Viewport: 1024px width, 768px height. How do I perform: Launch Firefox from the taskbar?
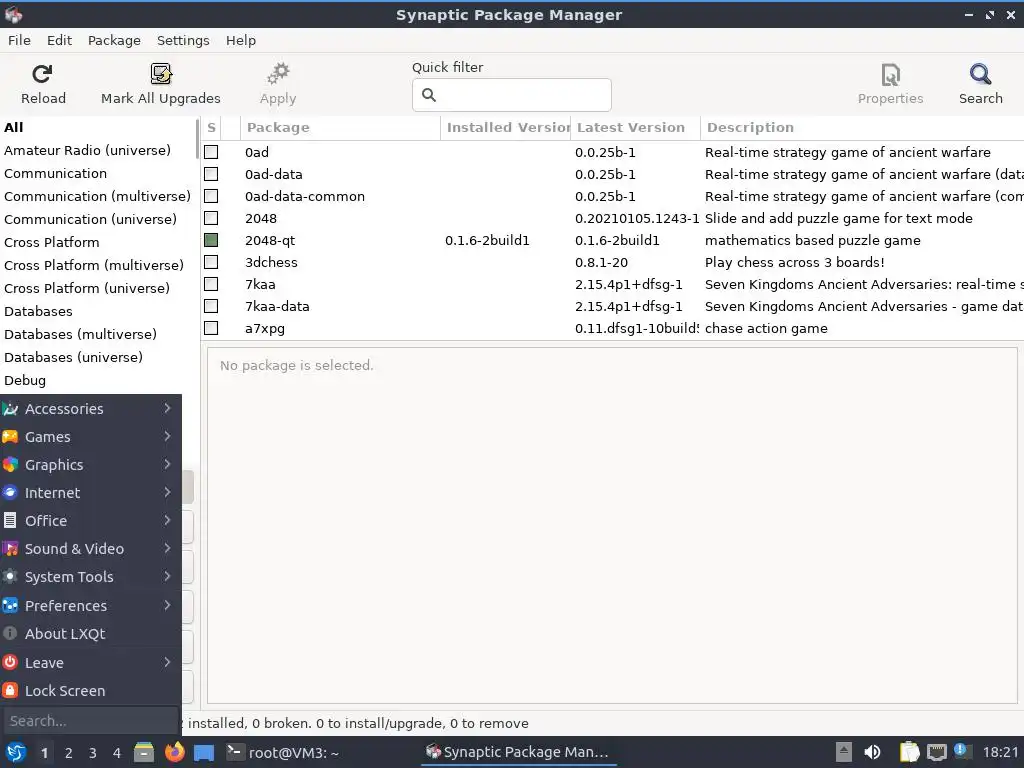pos(174,752)
